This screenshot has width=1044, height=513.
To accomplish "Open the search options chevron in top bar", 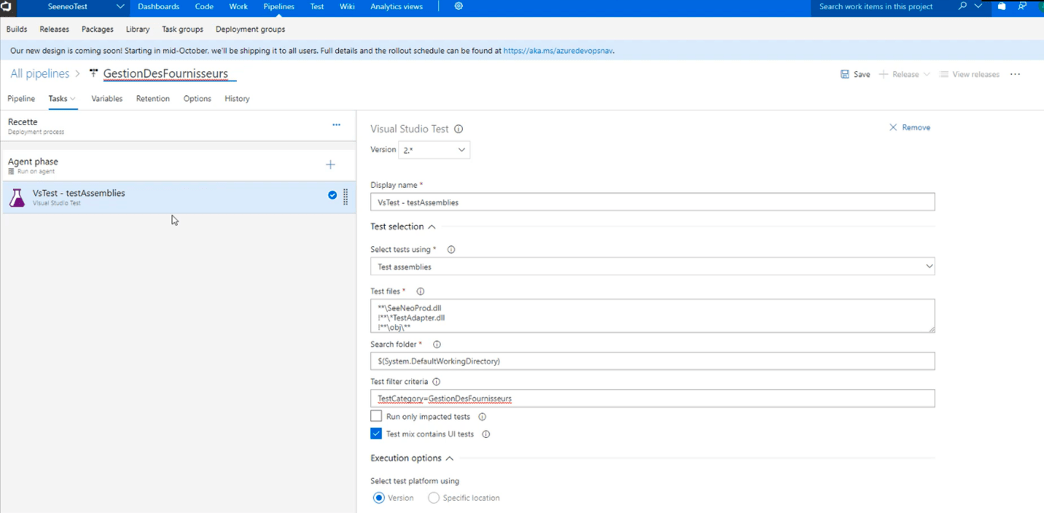I will point(978,6).
